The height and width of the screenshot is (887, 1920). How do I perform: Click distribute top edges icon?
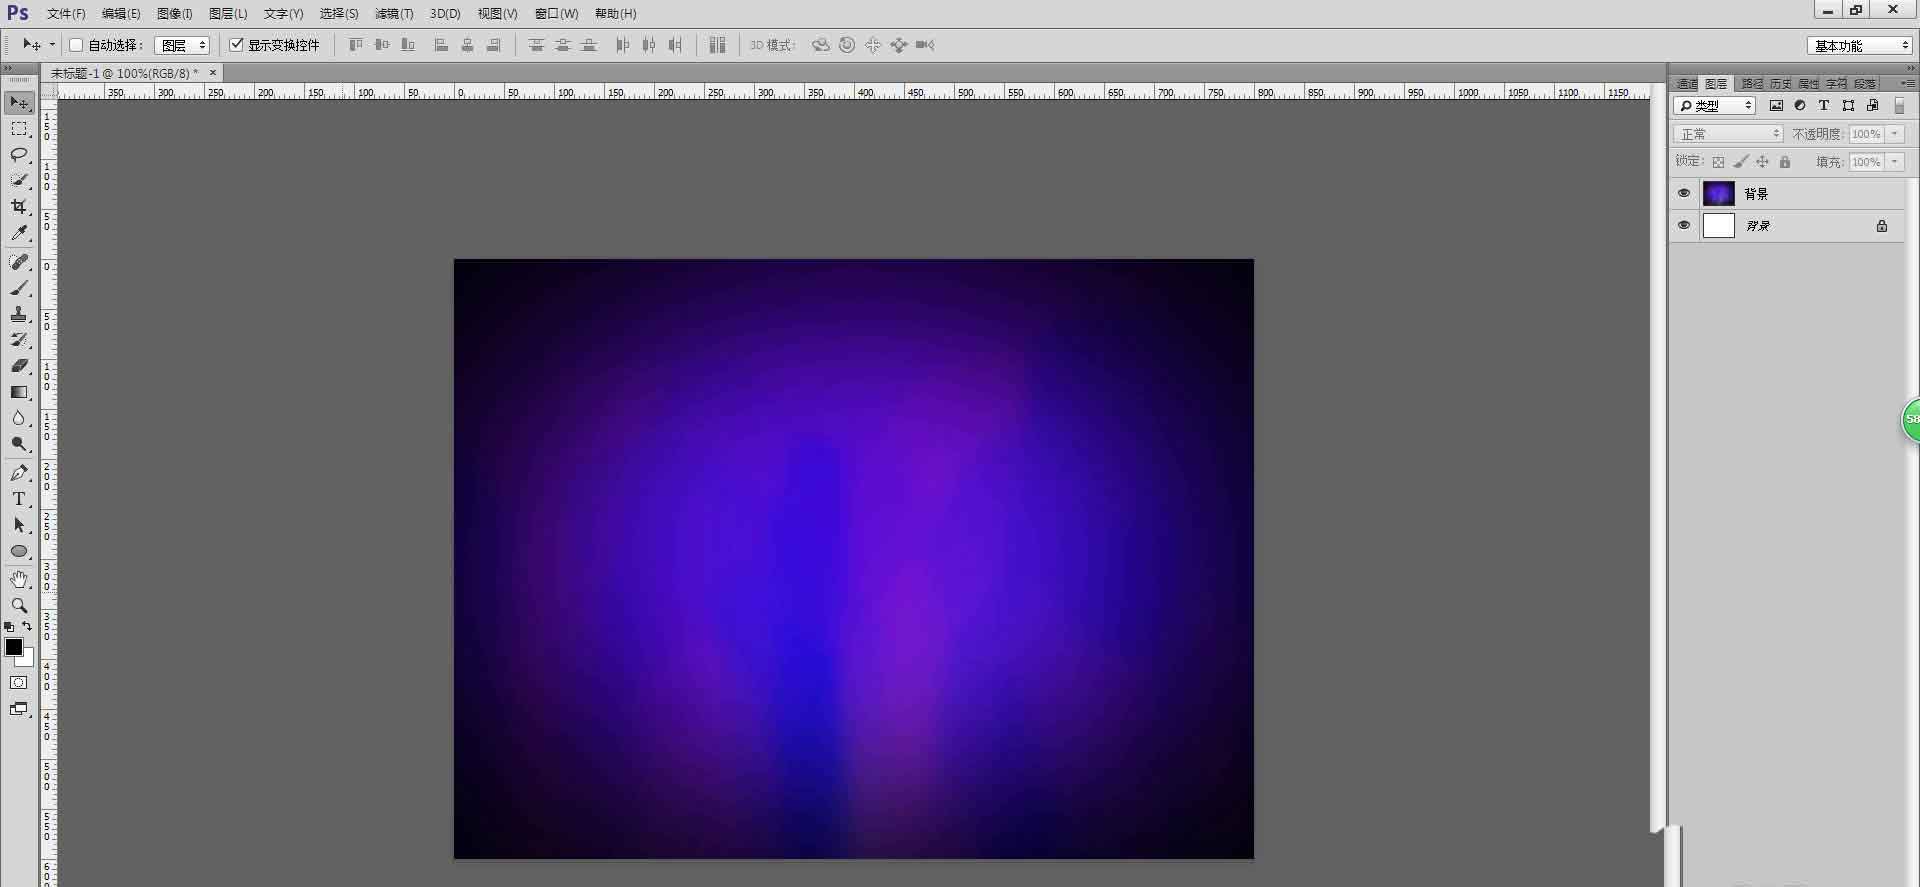click(x=536, y=45)
